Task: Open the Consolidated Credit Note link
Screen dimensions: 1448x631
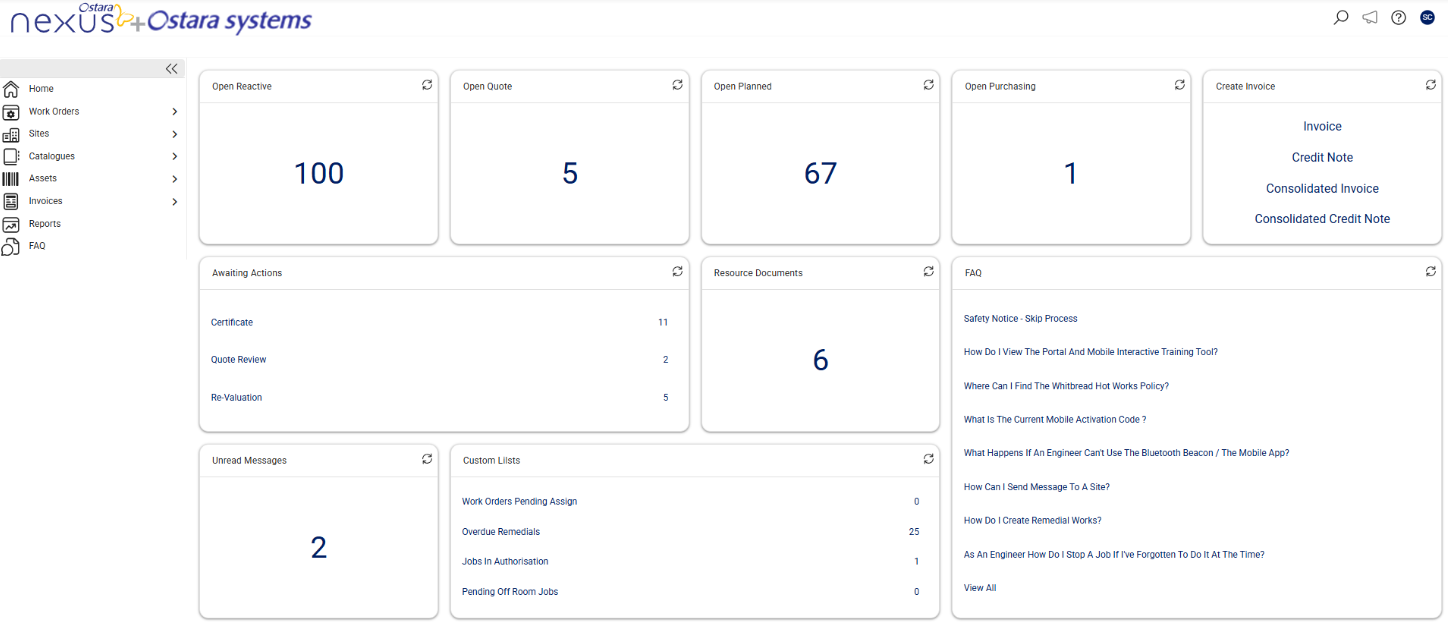Action: click(x=1322, y=218)
